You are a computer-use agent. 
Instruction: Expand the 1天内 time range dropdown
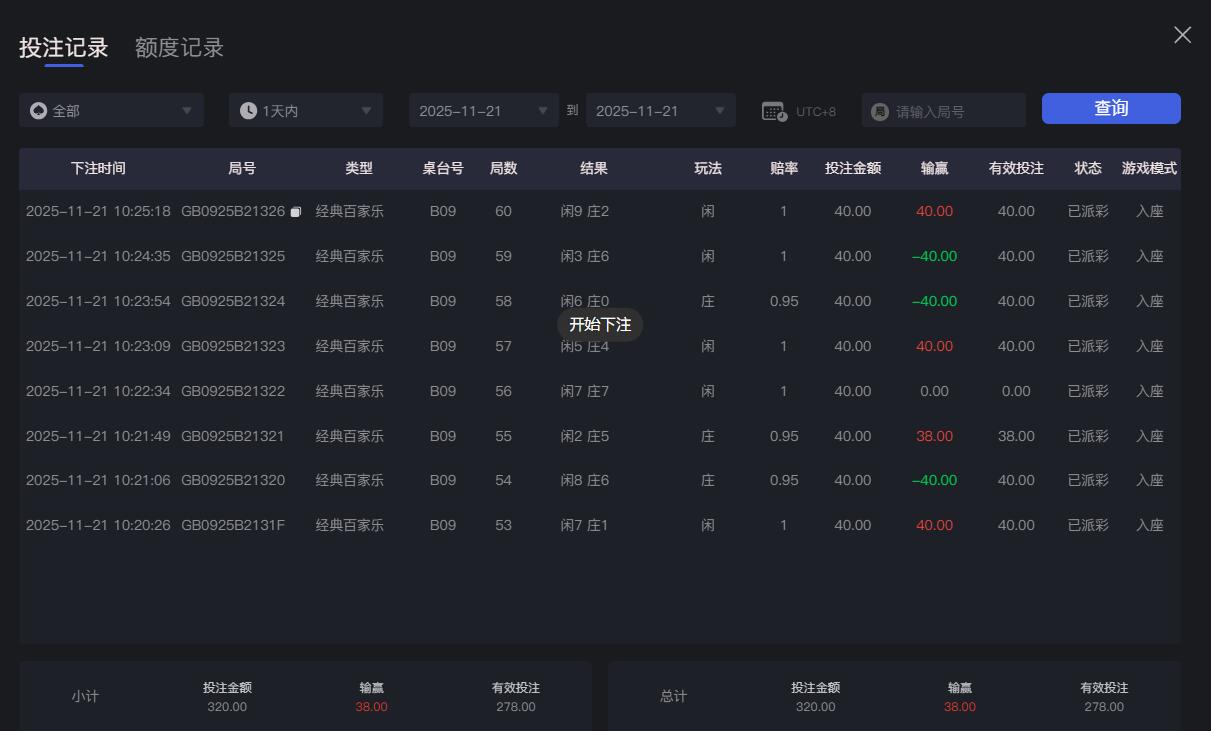305,110
